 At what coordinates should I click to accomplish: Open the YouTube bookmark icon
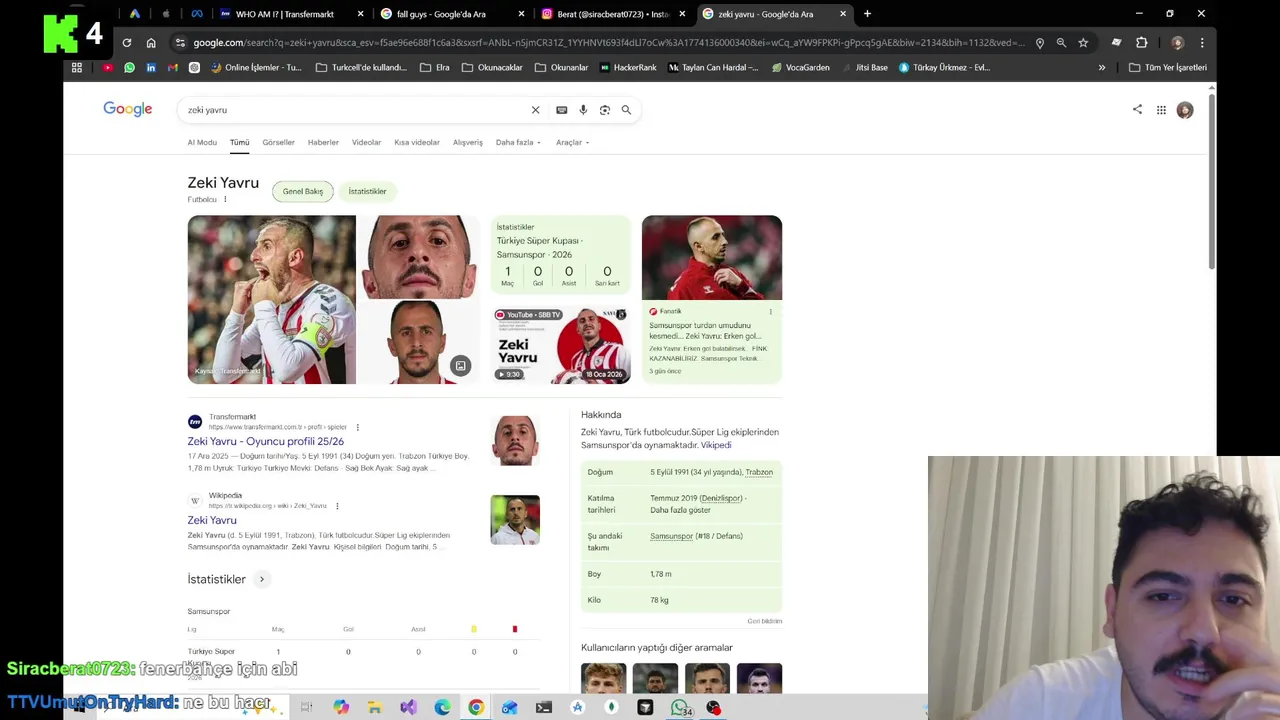click(x=107, y=67)
